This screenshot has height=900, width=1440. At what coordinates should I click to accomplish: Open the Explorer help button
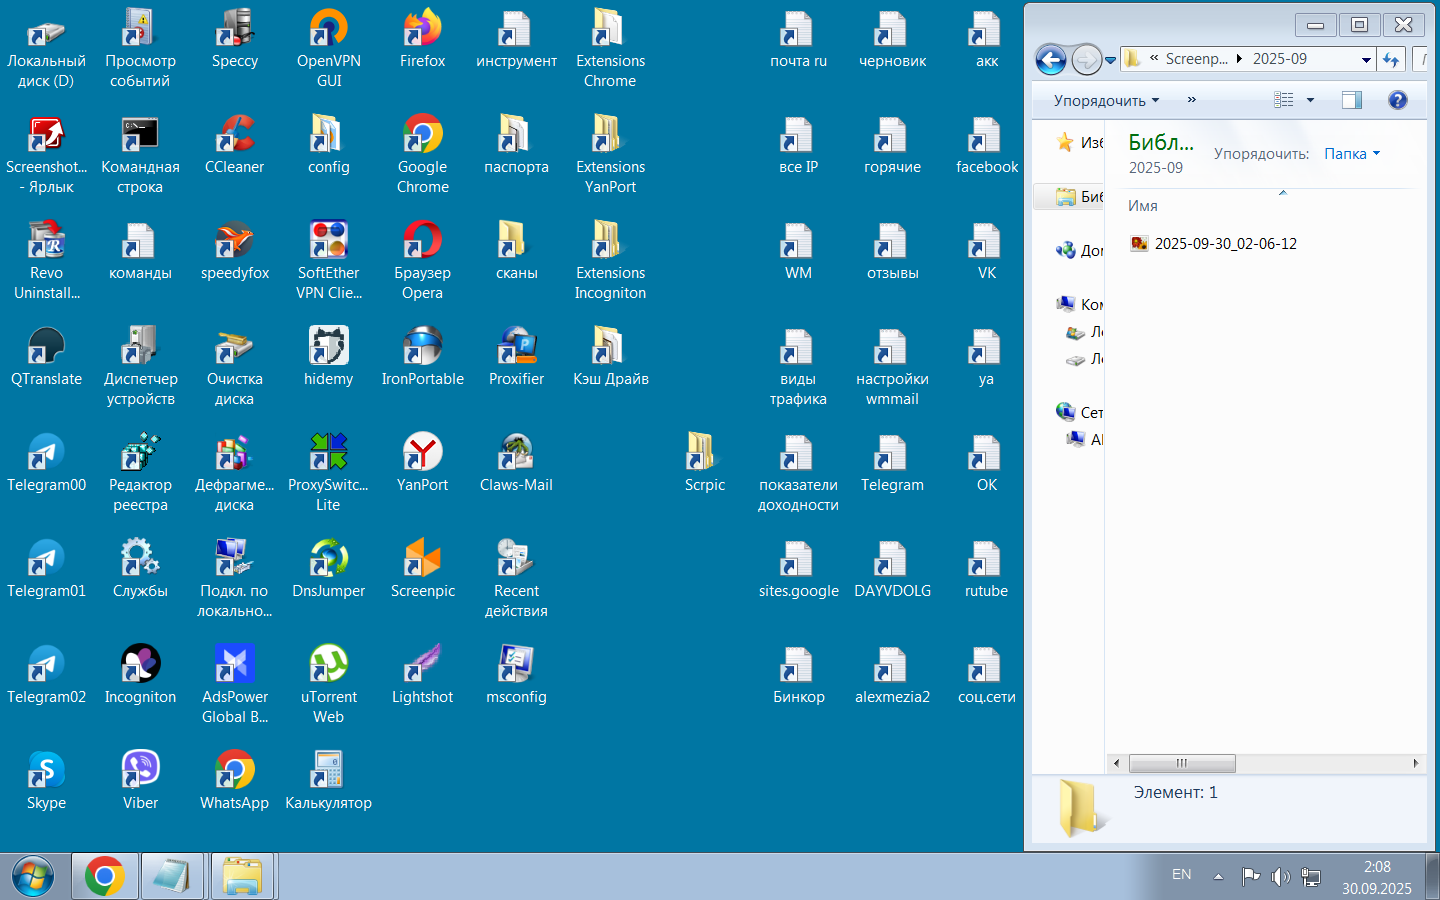1398,100
